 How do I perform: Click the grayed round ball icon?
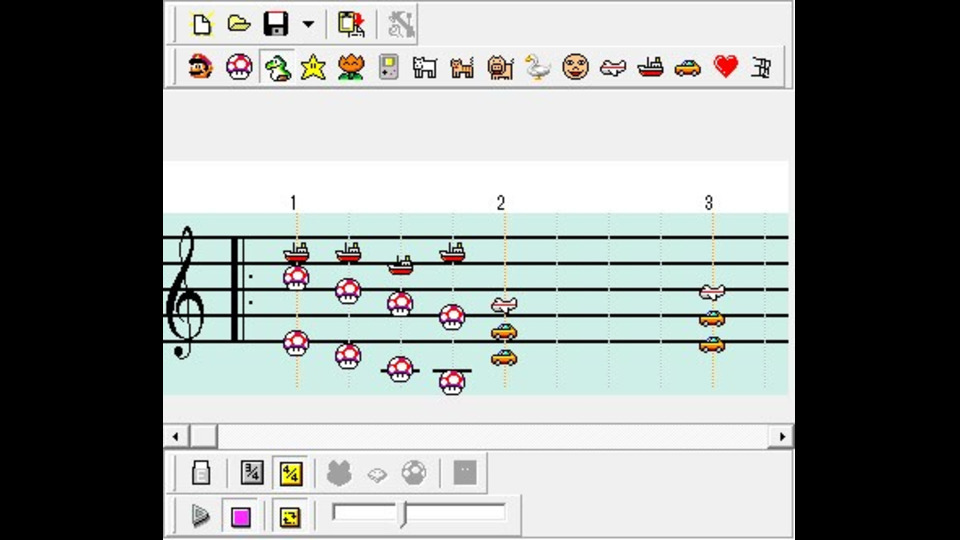point(414,473)
